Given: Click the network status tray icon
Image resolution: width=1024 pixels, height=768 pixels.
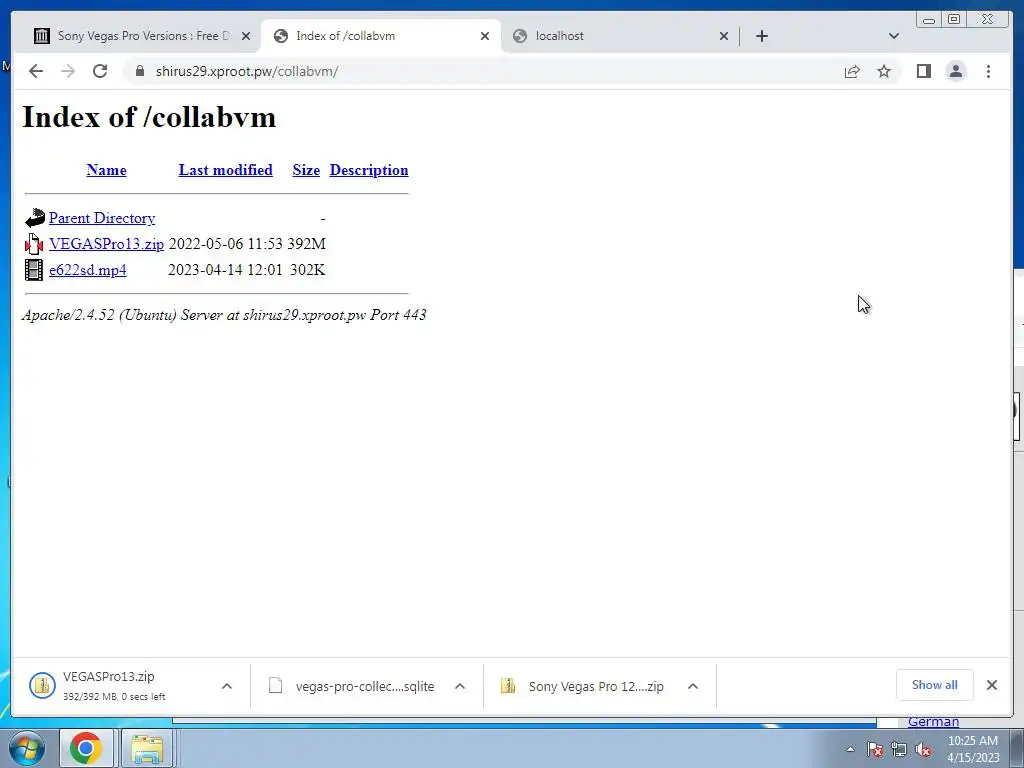Looking at the screenshot, I should coord(899,749).
